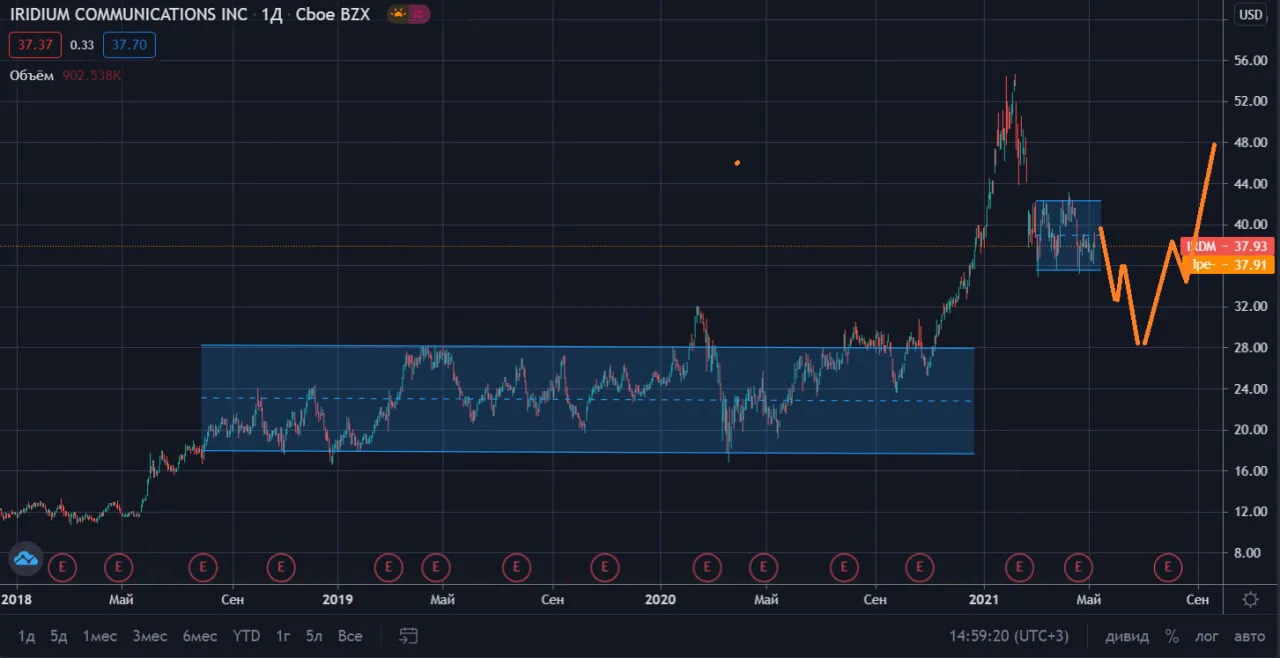1280x658 pixels.
Task: Click the earnings marker above Май 2021
Action: 1078,567
